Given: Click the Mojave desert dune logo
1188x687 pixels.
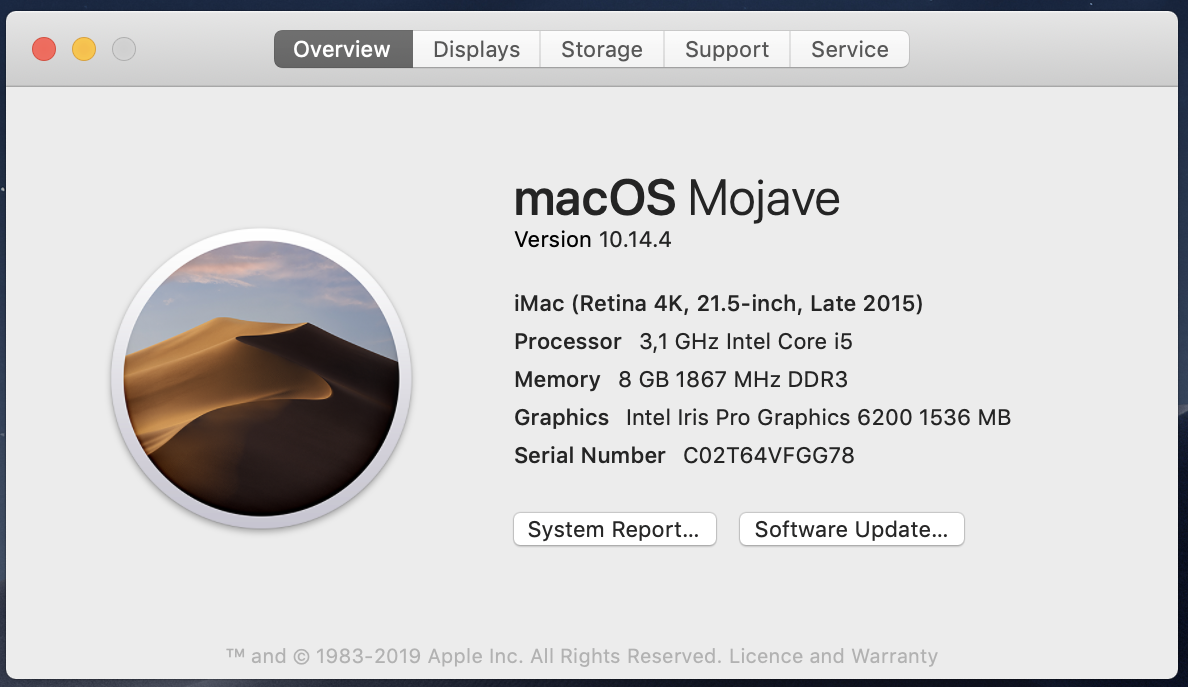Looking at the screenshot, I should coord(261,378).
